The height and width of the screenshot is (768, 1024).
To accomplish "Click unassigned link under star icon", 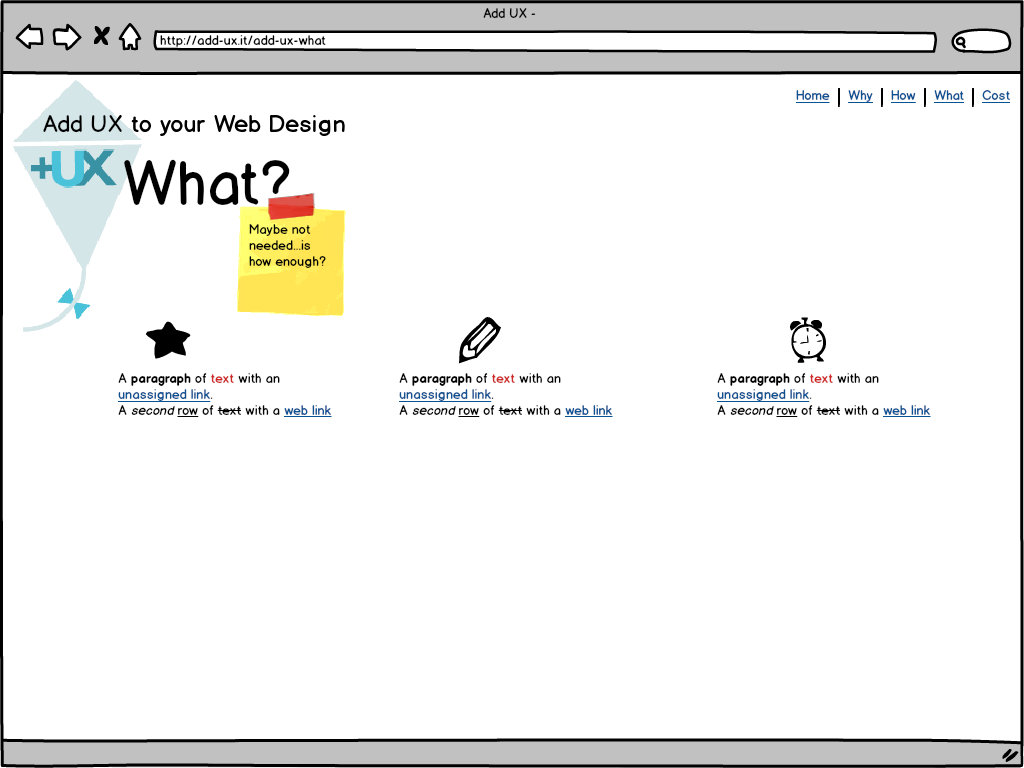I will 164,394.
